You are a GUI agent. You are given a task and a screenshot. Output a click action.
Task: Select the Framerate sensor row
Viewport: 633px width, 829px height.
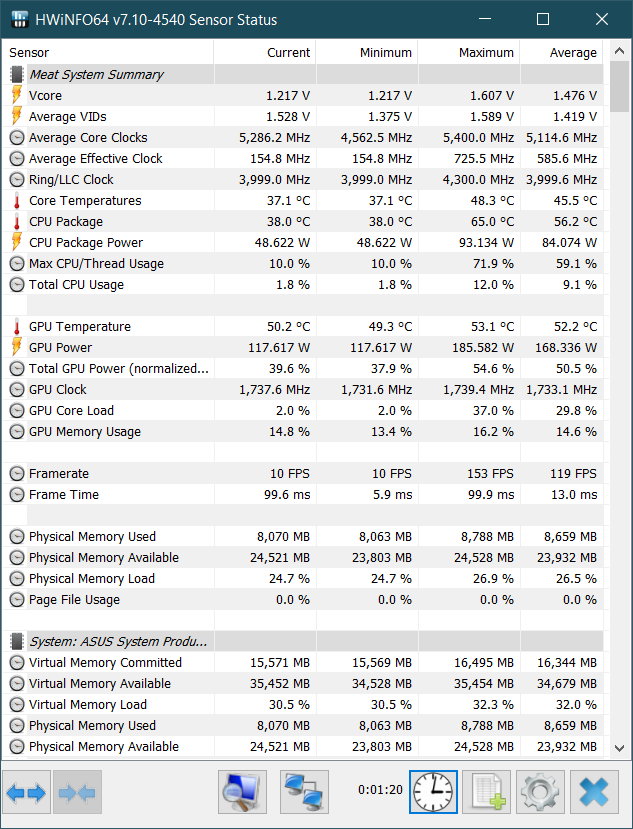302,474
